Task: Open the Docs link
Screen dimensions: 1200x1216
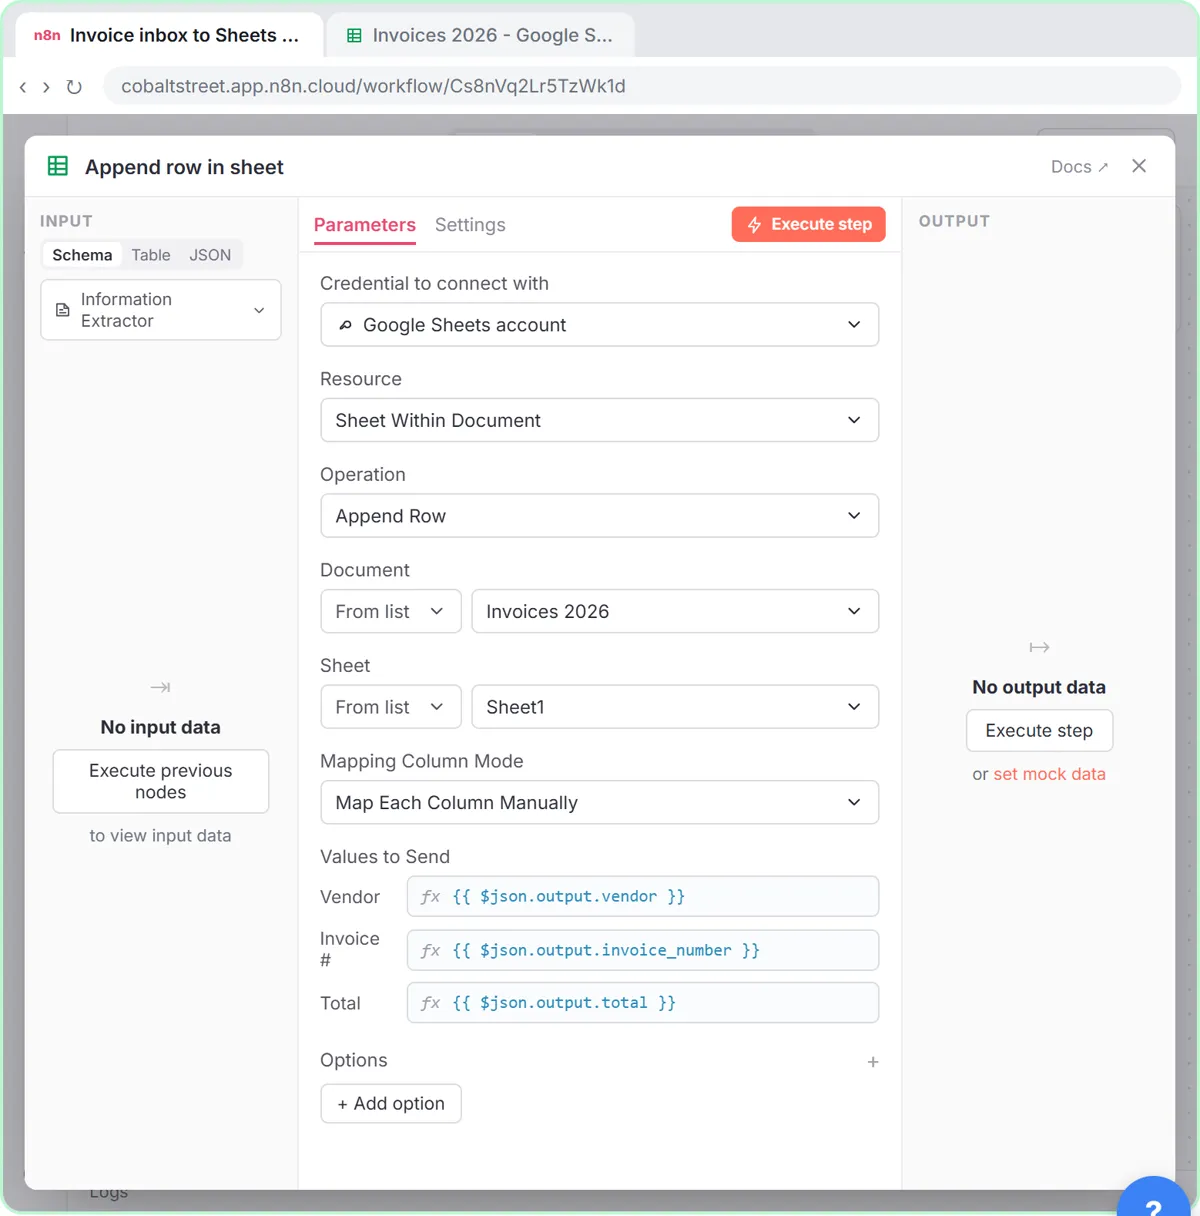Action: click(x=1079, y=167)
